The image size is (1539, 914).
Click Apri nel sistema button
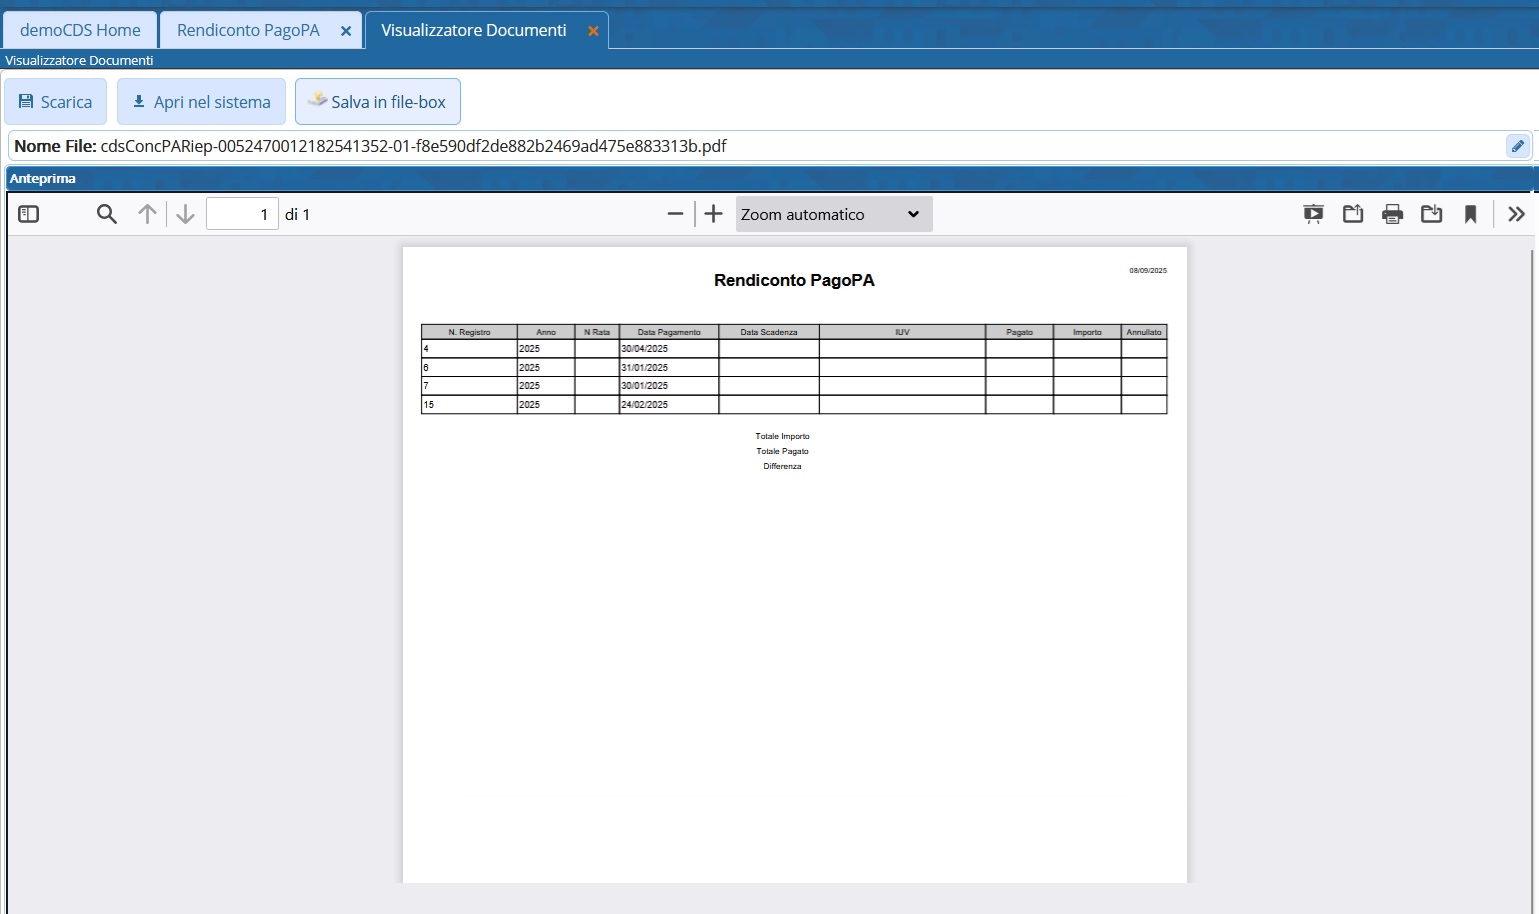pos(201,102)
